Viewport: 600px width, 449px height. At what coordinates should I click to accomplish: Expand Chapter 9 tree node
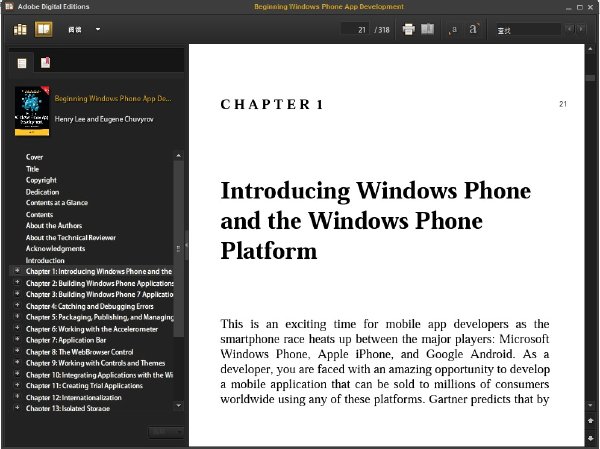pyautogui.click(x=17, y=362)
